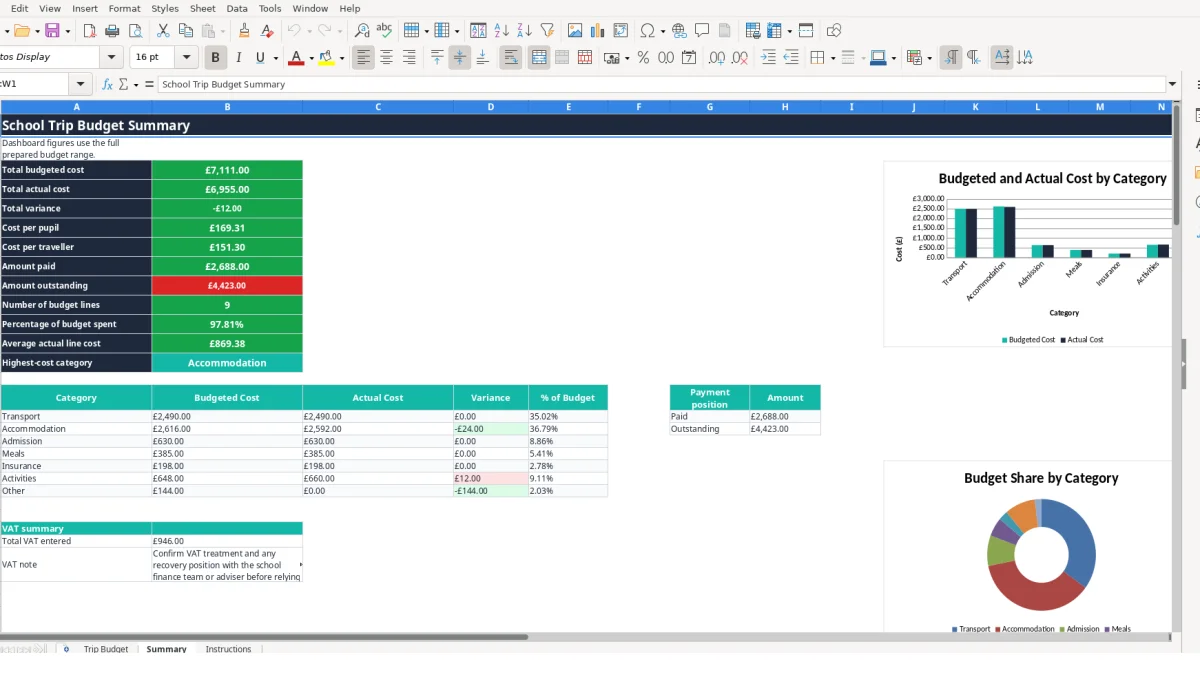Viewport: 1200px width, 675px height.
Task: Add a decimal place
Action: tap(717, 58)
